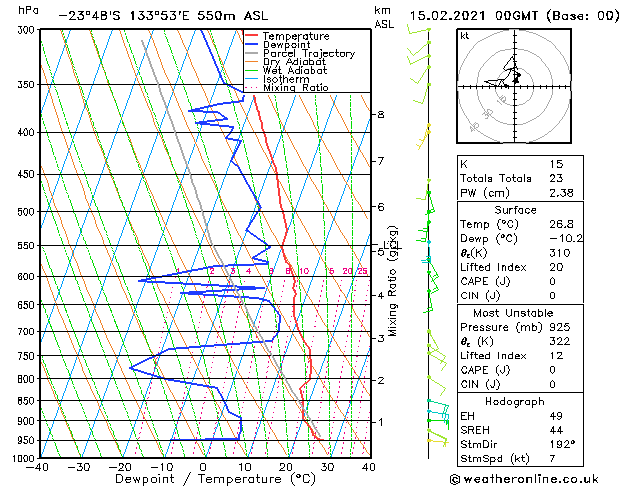Select the 'Dry Adiabat' legend label

294,62
